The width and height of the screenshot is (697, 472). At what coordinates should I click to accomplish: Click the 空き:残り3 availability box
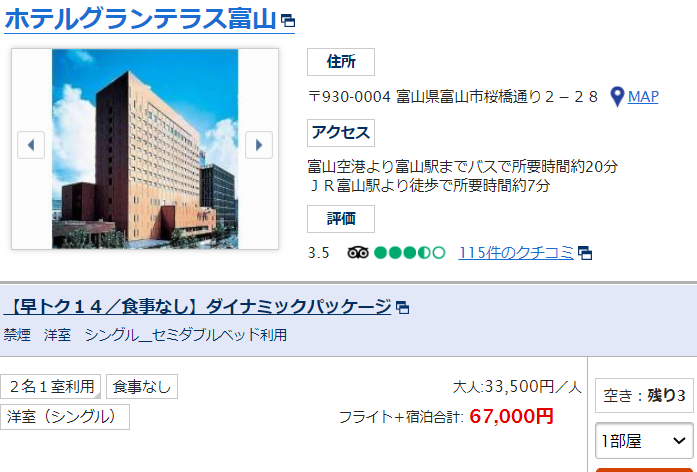click(x=644, y=395)
